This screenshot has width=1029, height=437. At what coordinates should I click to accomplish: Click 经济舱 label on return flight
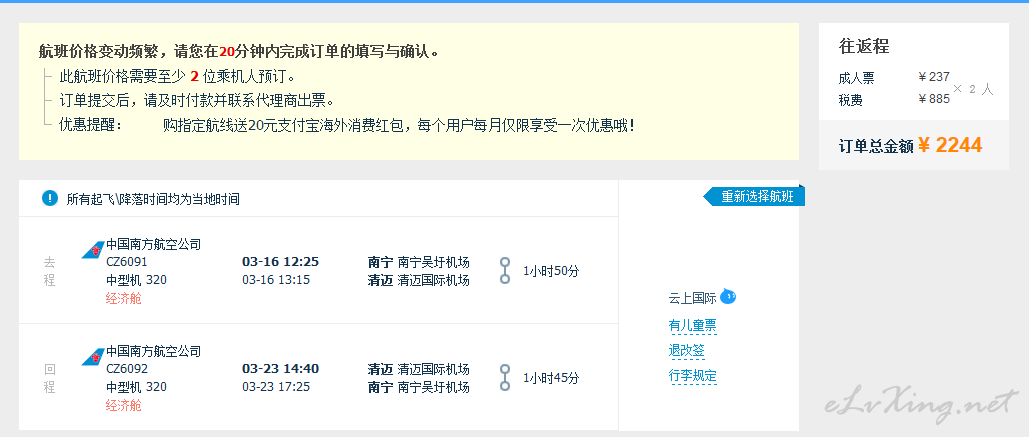click(123, 406)
